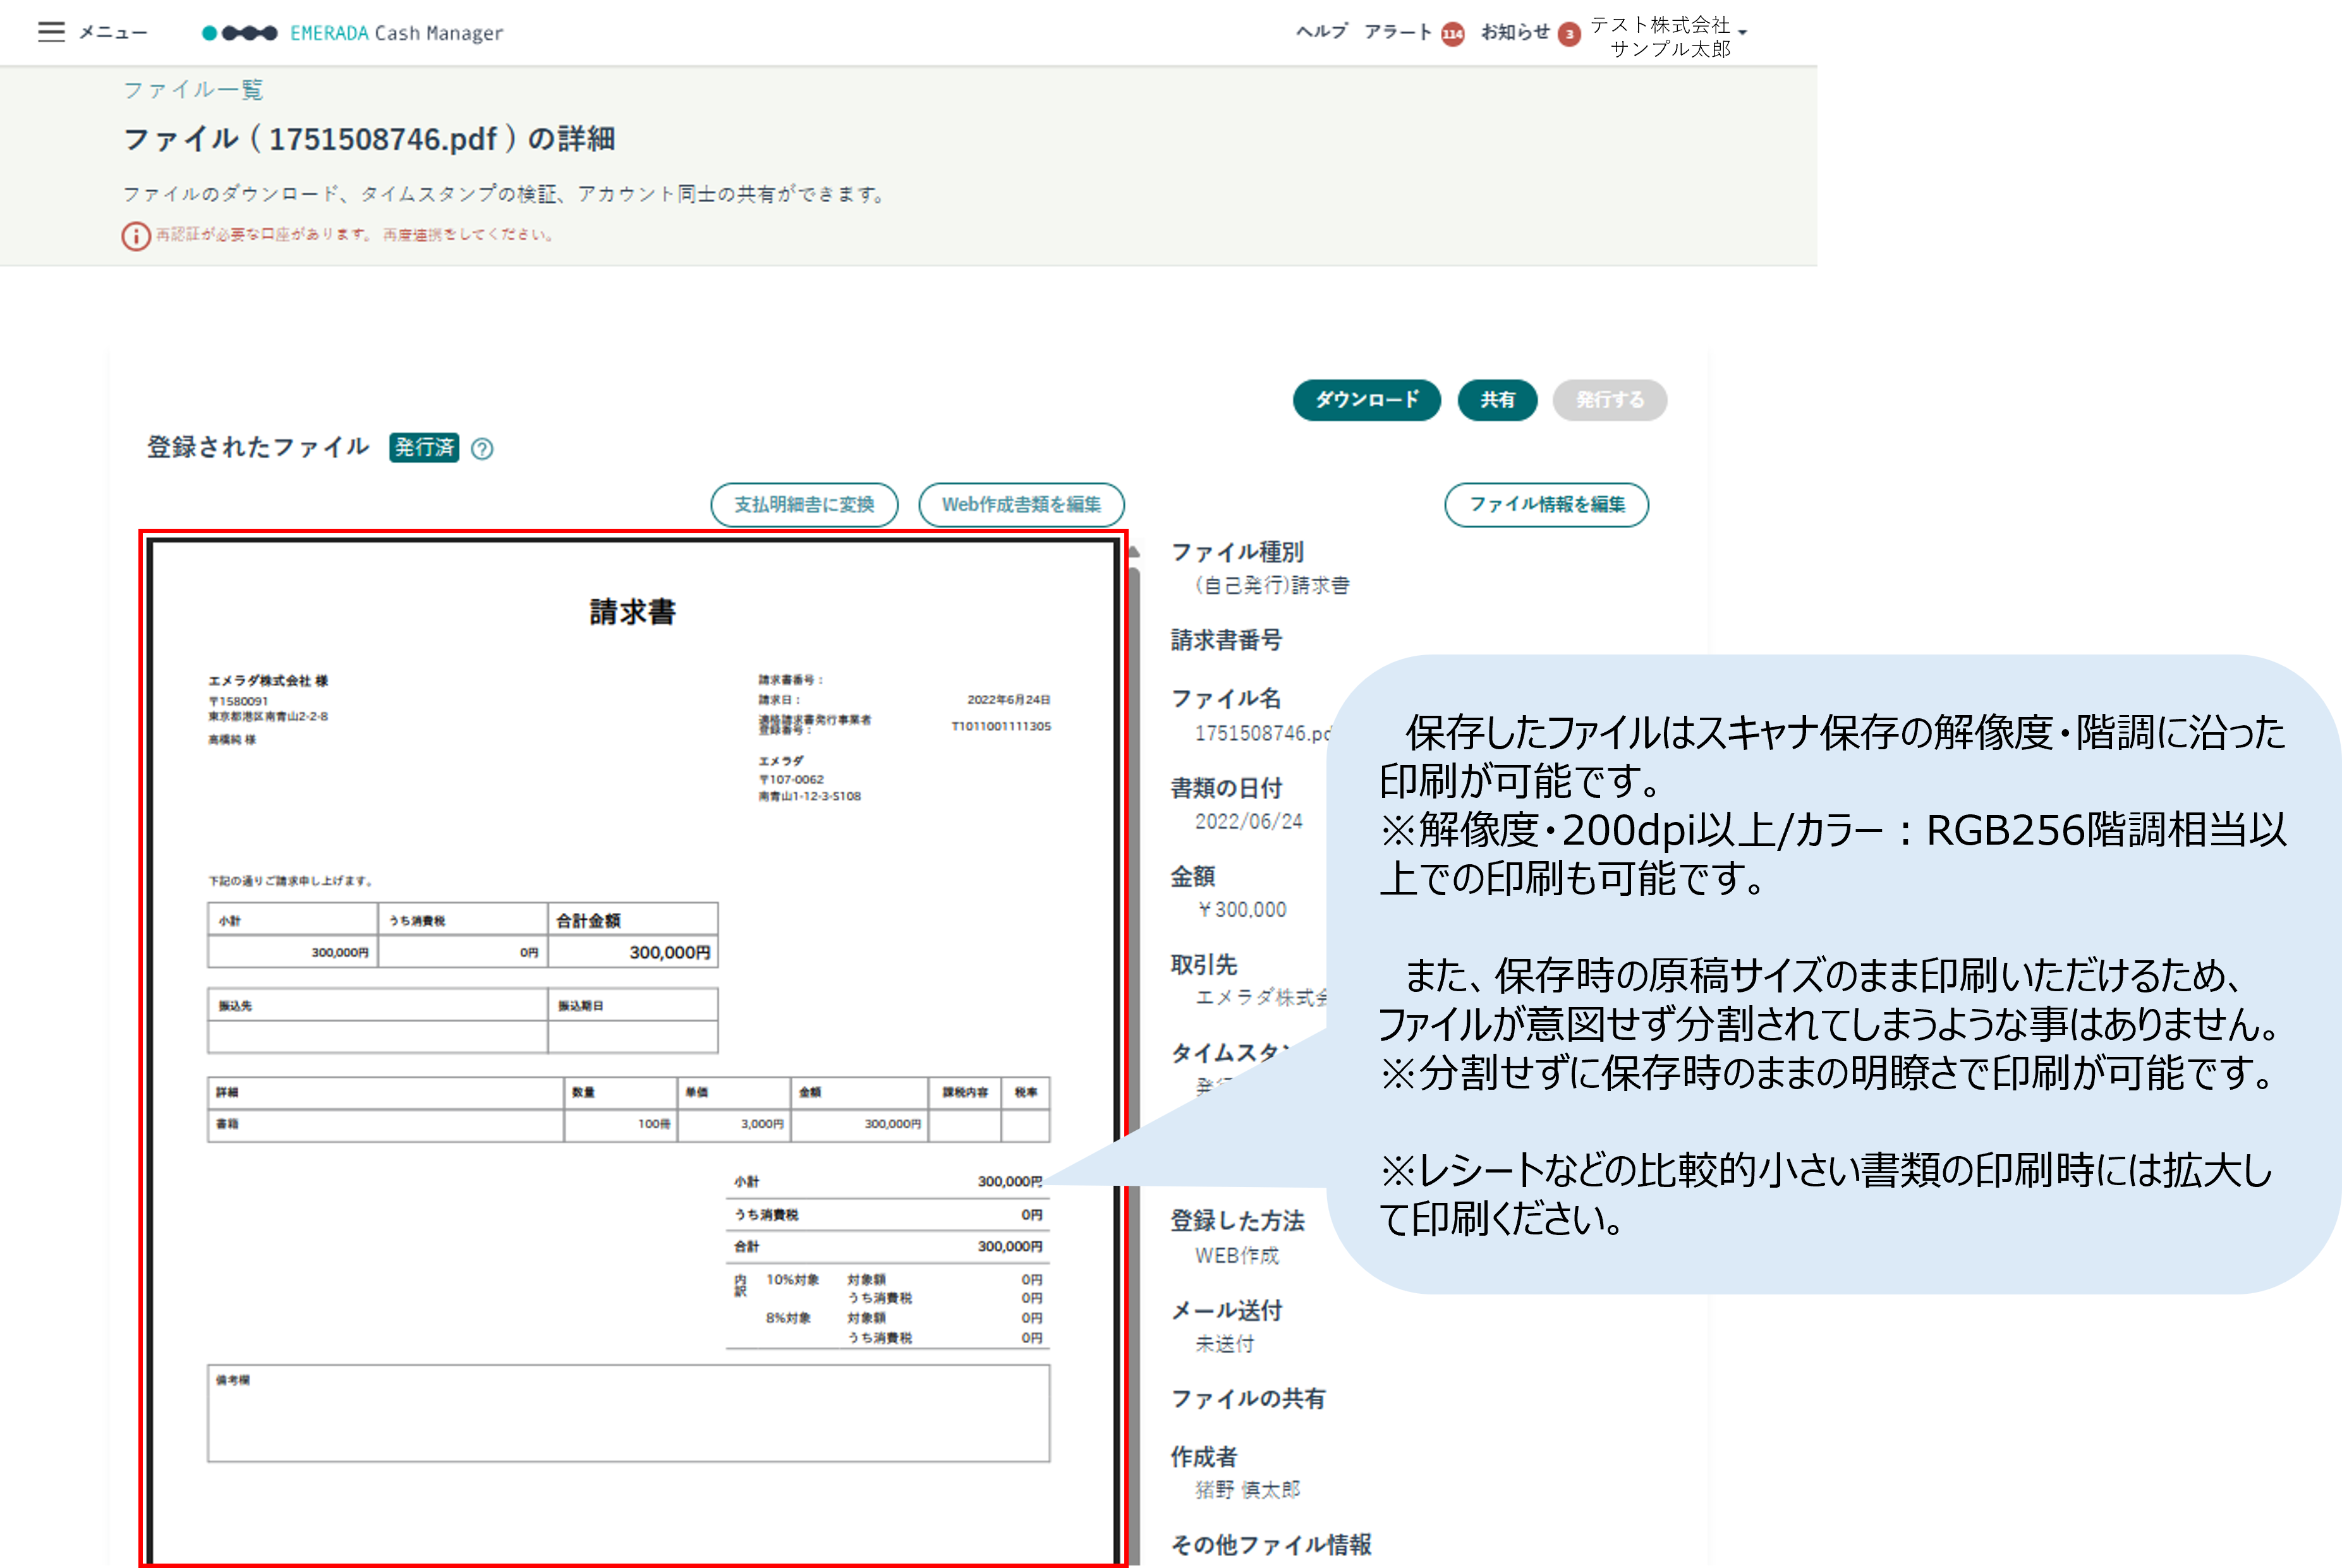Click Web作成書類を編集 button
Viewport: 2342px width, 1568px height.
1021,505
